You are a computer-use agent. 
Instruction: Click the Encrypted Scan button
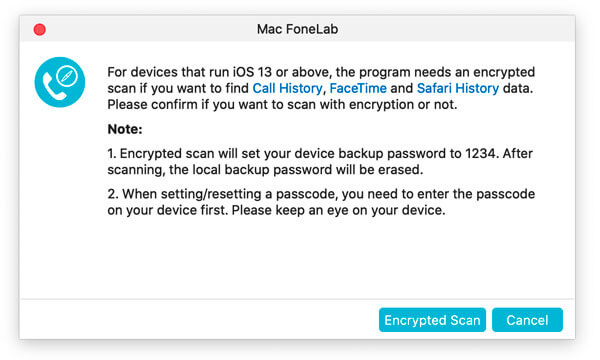tap(432, 320)
